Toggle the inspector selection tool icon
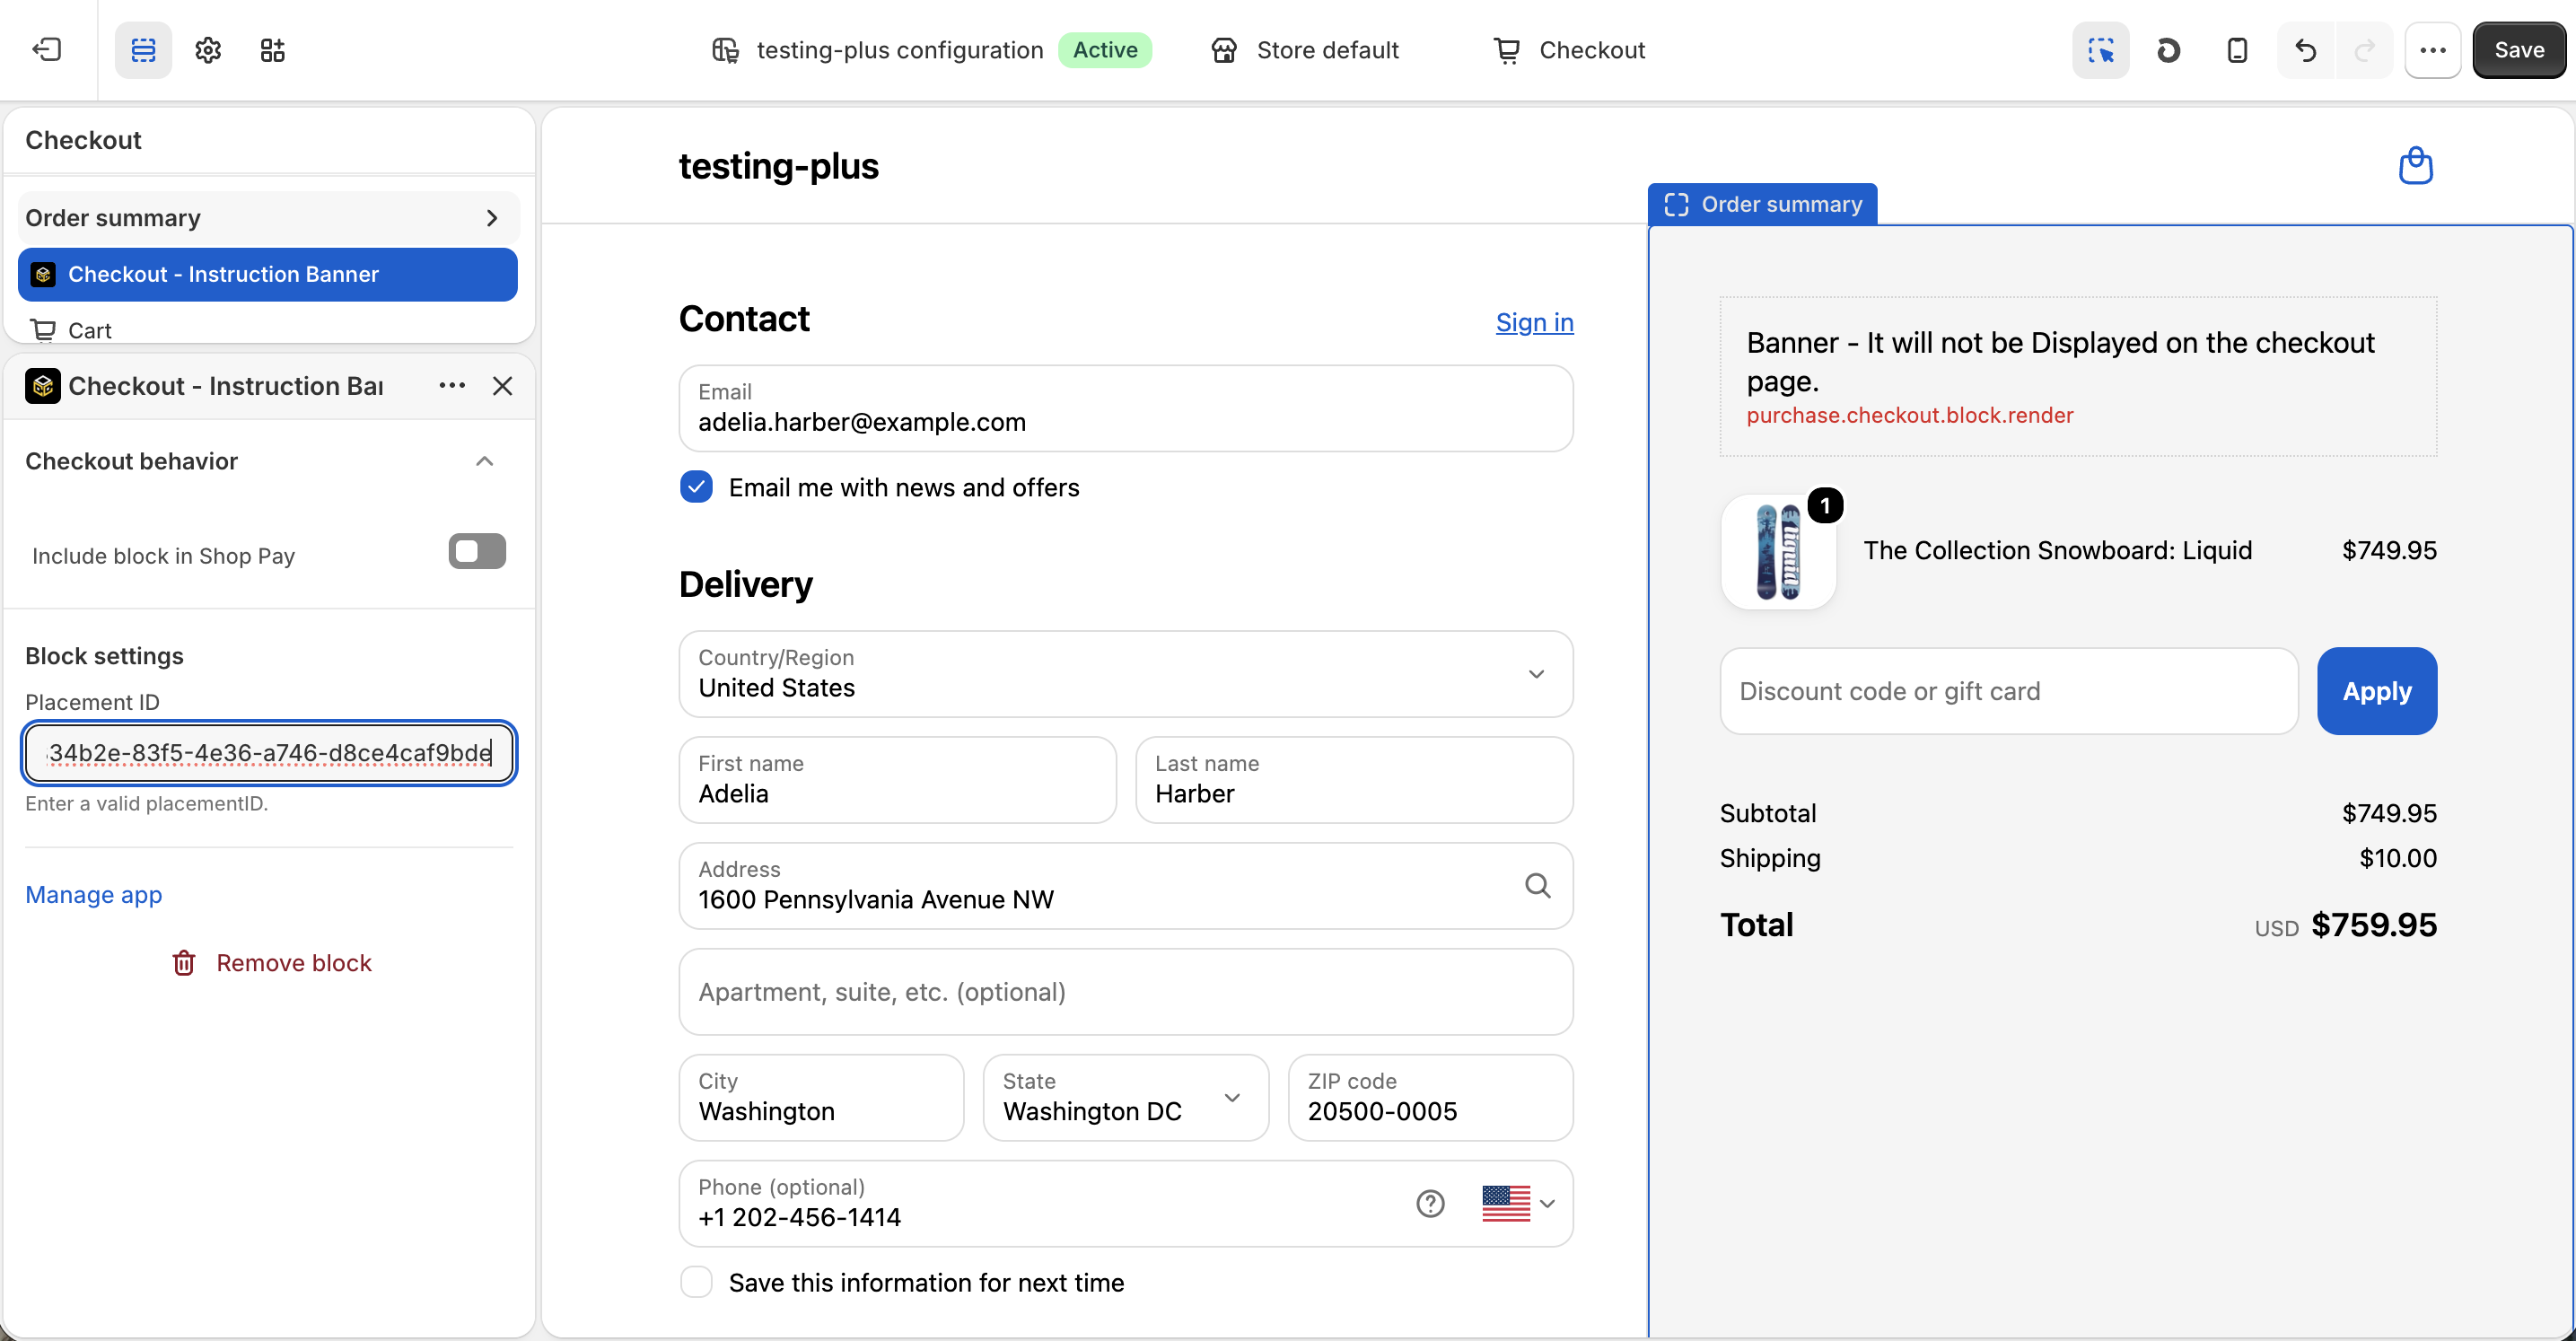 coord(2100,50)
